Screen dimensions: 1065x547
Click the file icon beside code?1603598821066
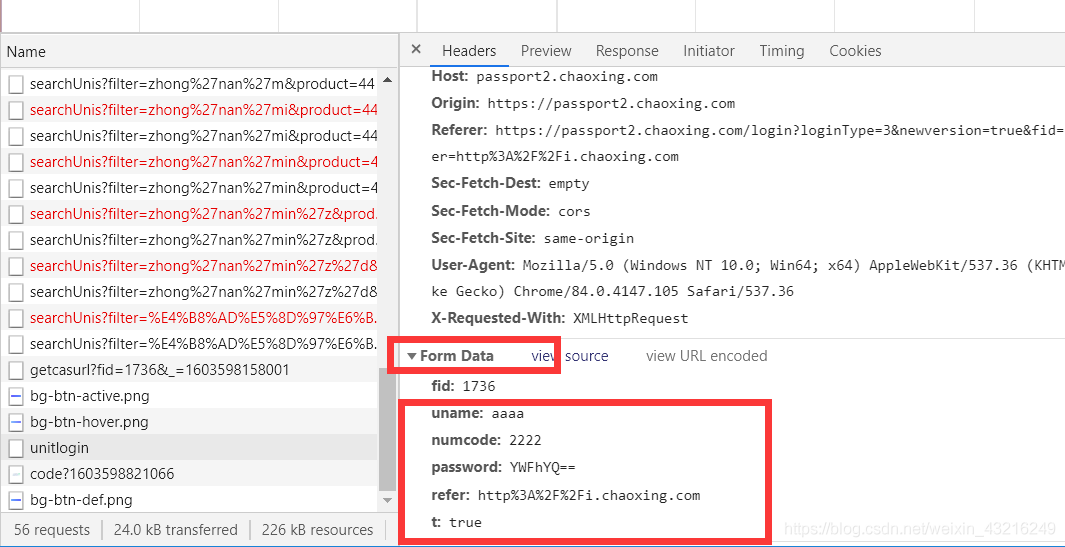click(16, 474)
